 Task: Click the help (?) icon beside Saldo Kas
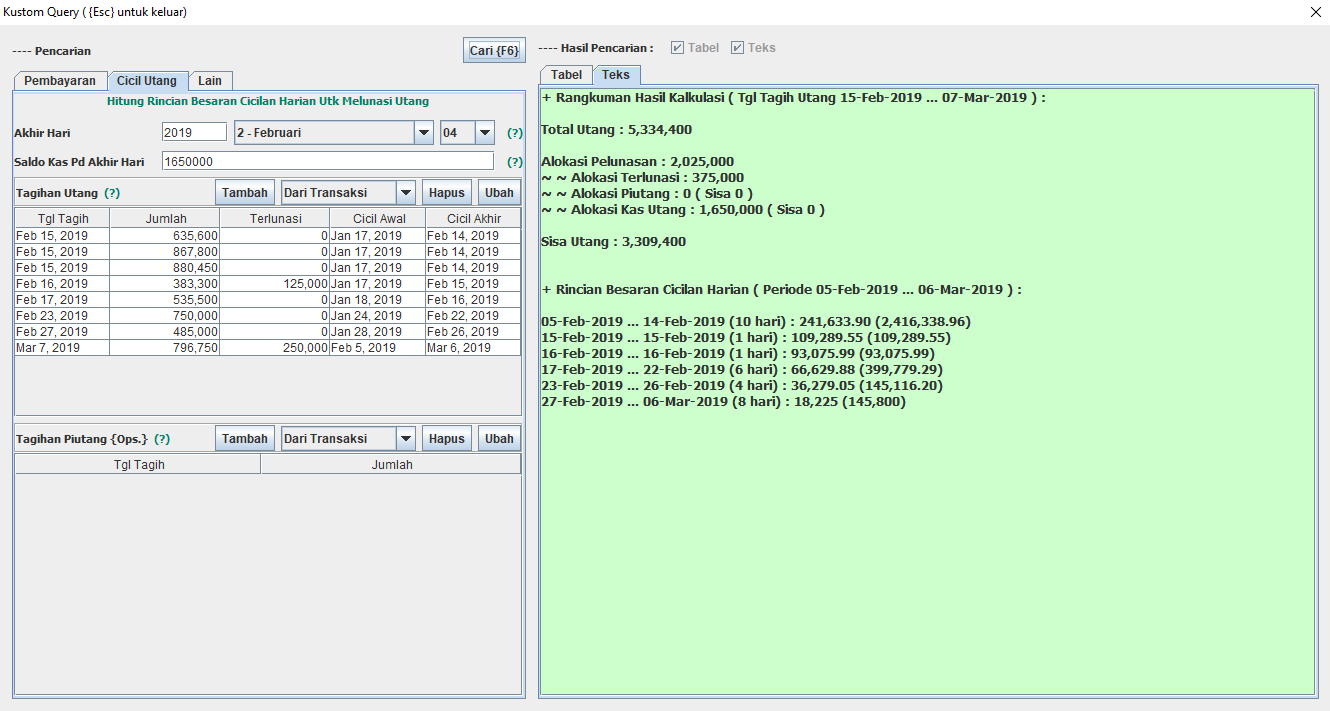tap(515, 162)
